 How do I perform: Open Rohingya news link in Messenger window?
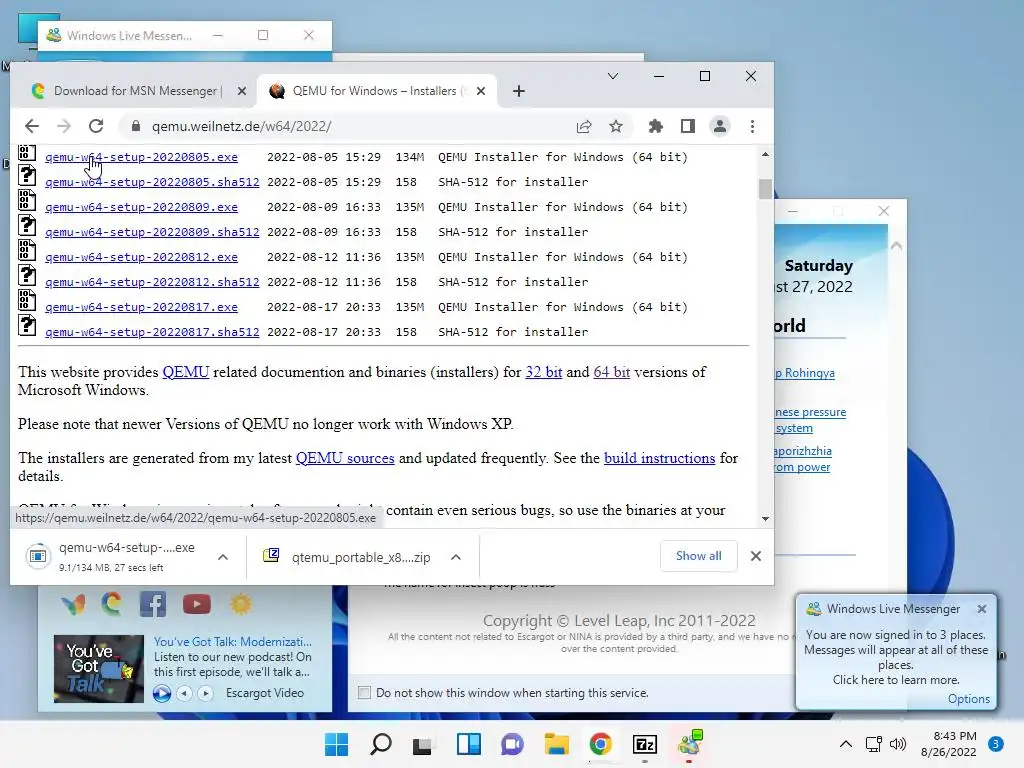pyautogui.click(x=805, y=373)
